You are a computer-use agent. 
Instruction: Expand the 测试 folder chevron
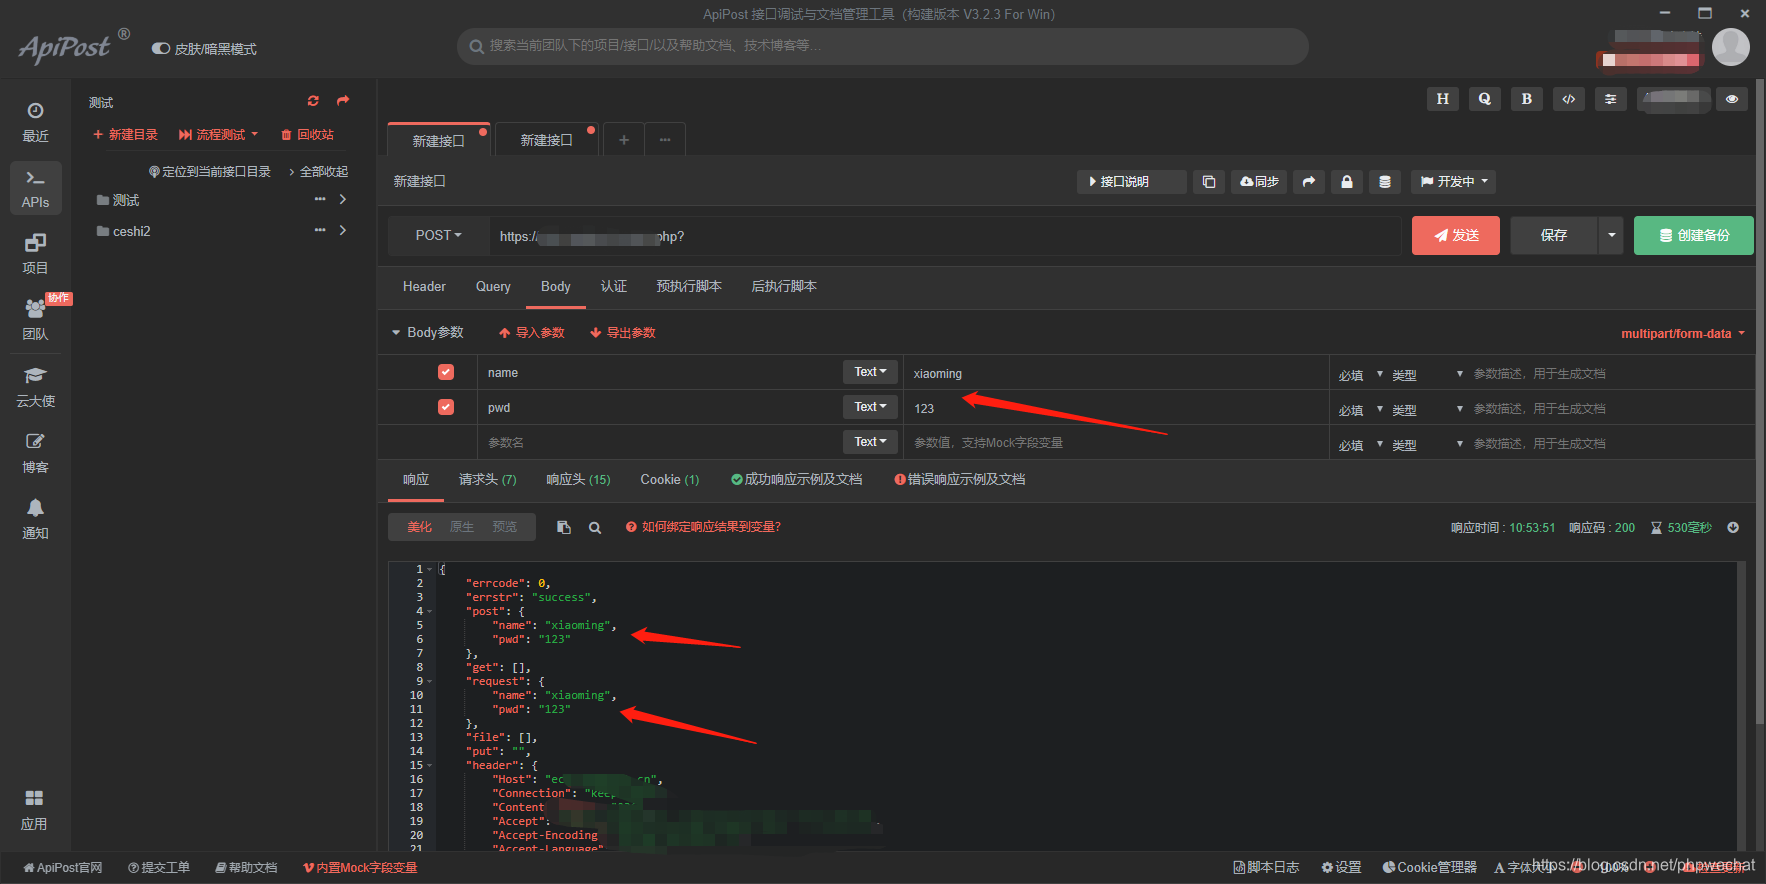pos(343,199)
